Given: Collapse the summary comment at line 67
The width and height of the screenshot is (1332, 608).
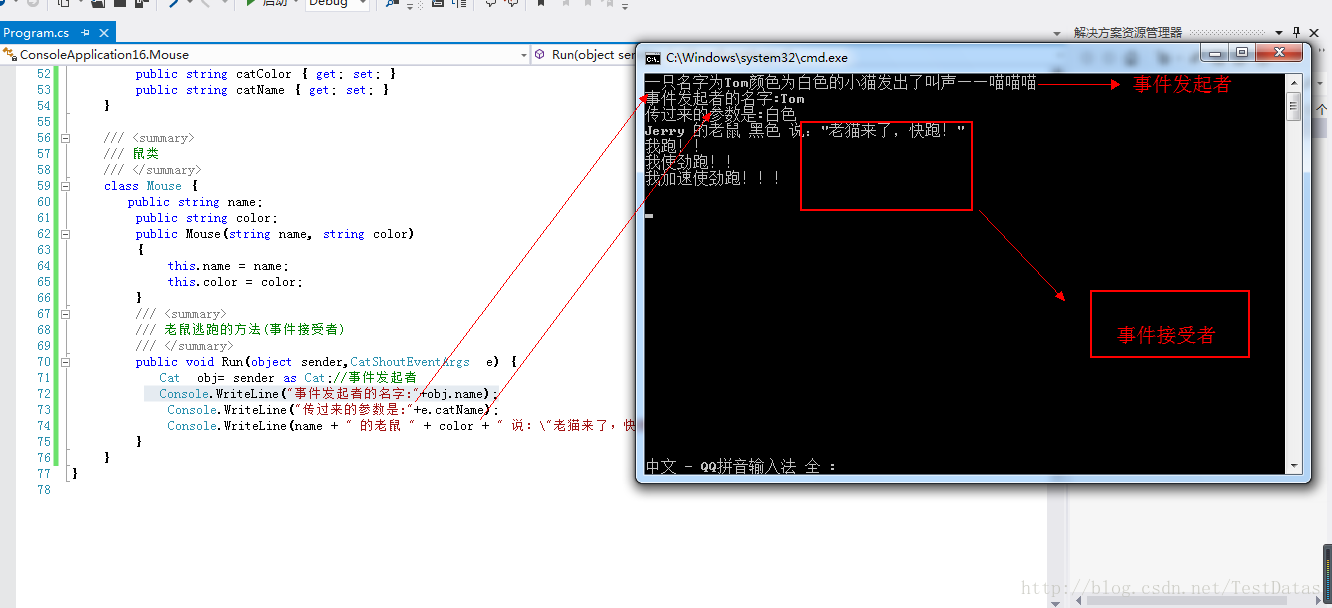Looking at the screenshot, I should pos(66,314).
